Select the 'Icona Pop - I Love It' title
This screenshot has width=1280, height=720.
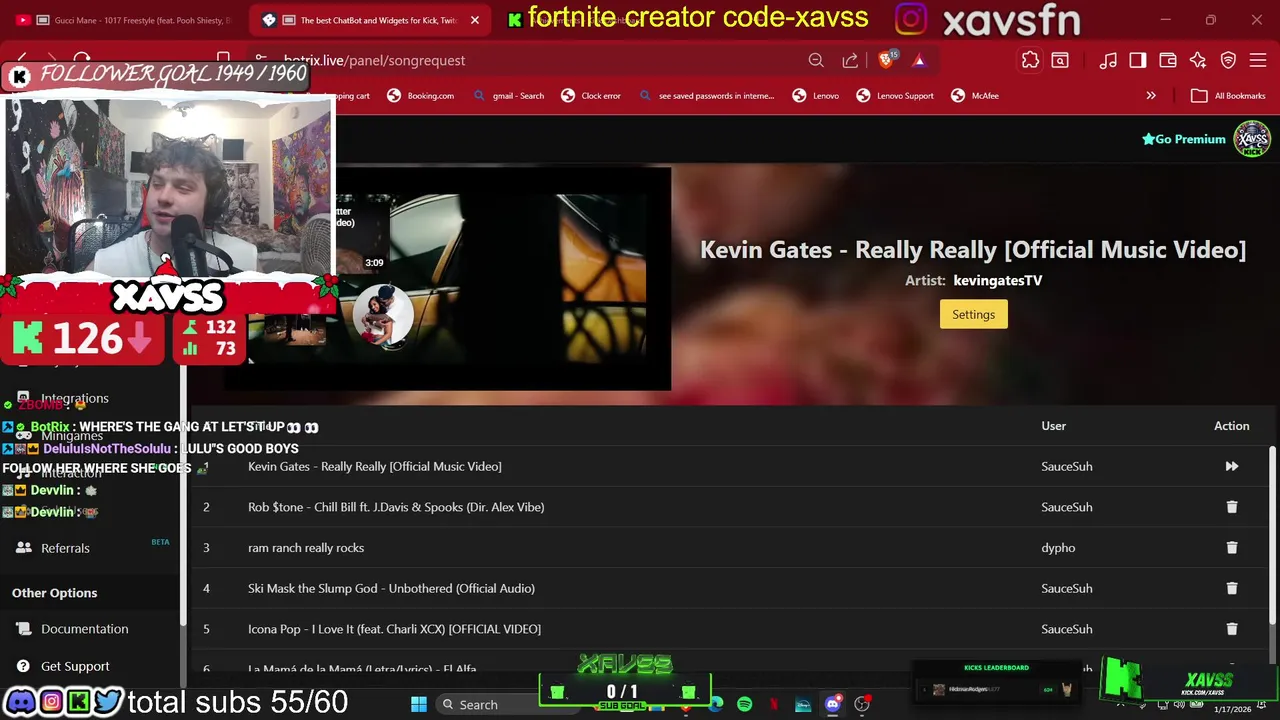pyautogui.click(x=394, y=629)
